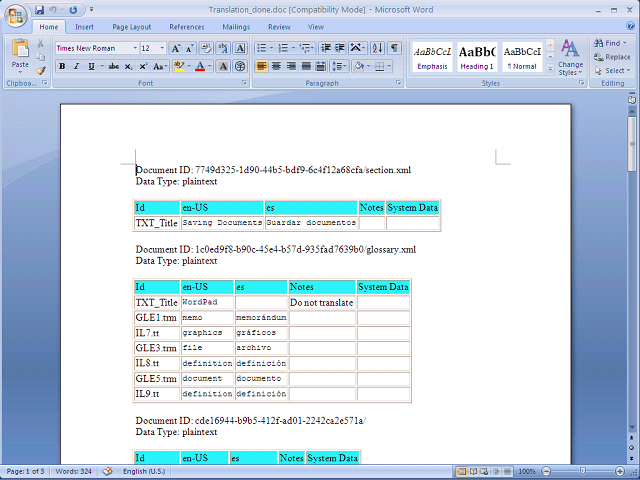
Task: Toggle Show/Hide paragraph marks
Action: click(394, 49)
